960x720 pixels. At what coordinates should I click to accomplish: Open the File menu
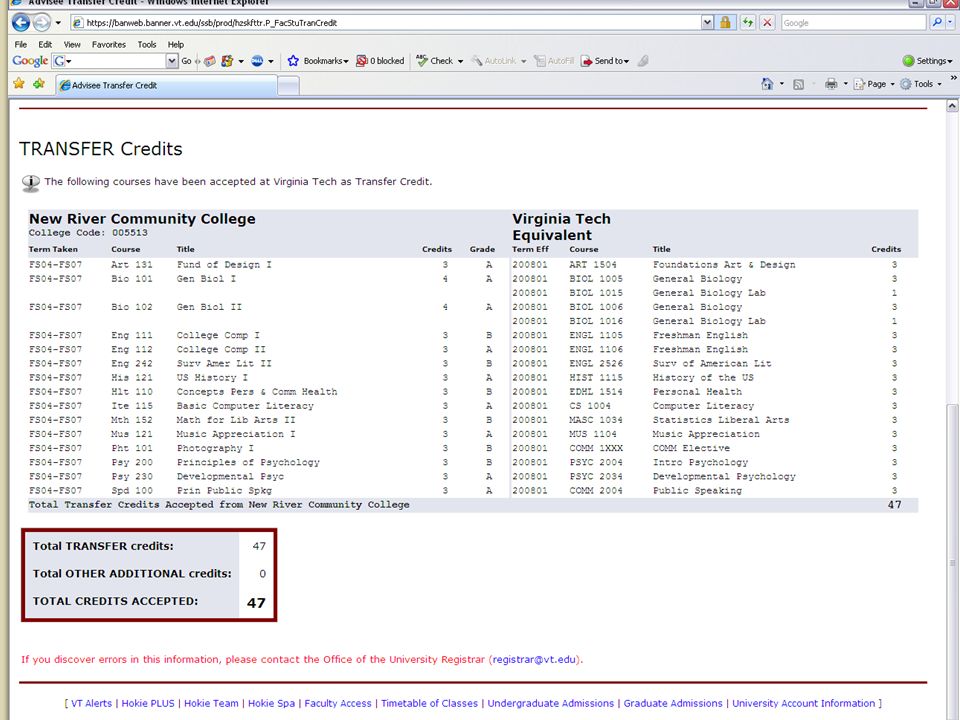(x=20, y=45)
